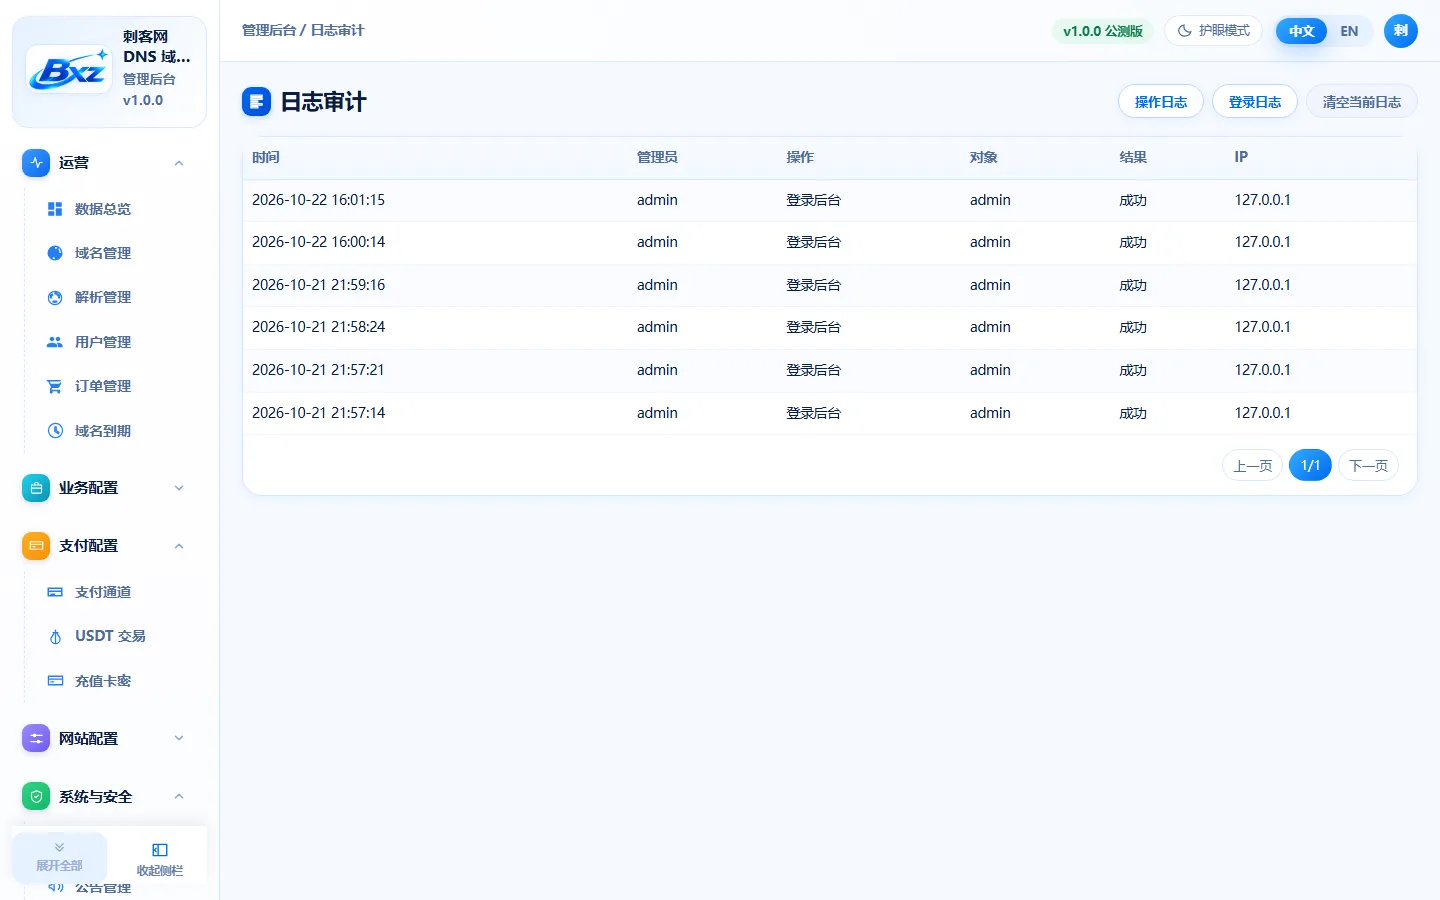Go to next page with 下一页
Image resolution: width=1440 pixels, height=900 pixels.
(1369, 466)
